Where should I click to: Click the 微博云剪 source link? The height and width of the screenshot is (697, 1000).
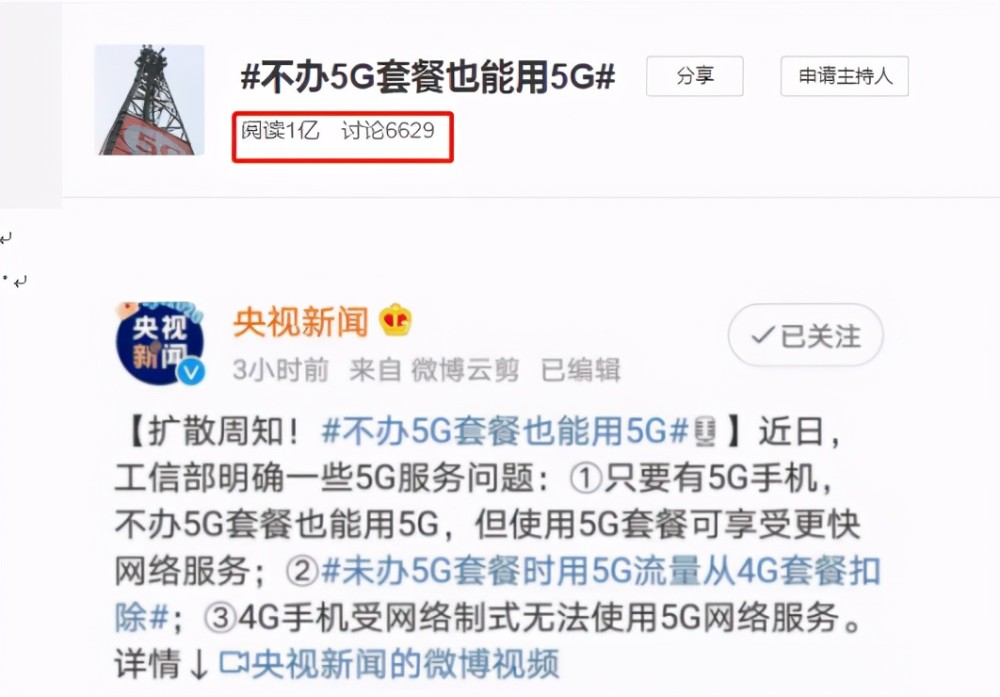(x=465, y=370)
